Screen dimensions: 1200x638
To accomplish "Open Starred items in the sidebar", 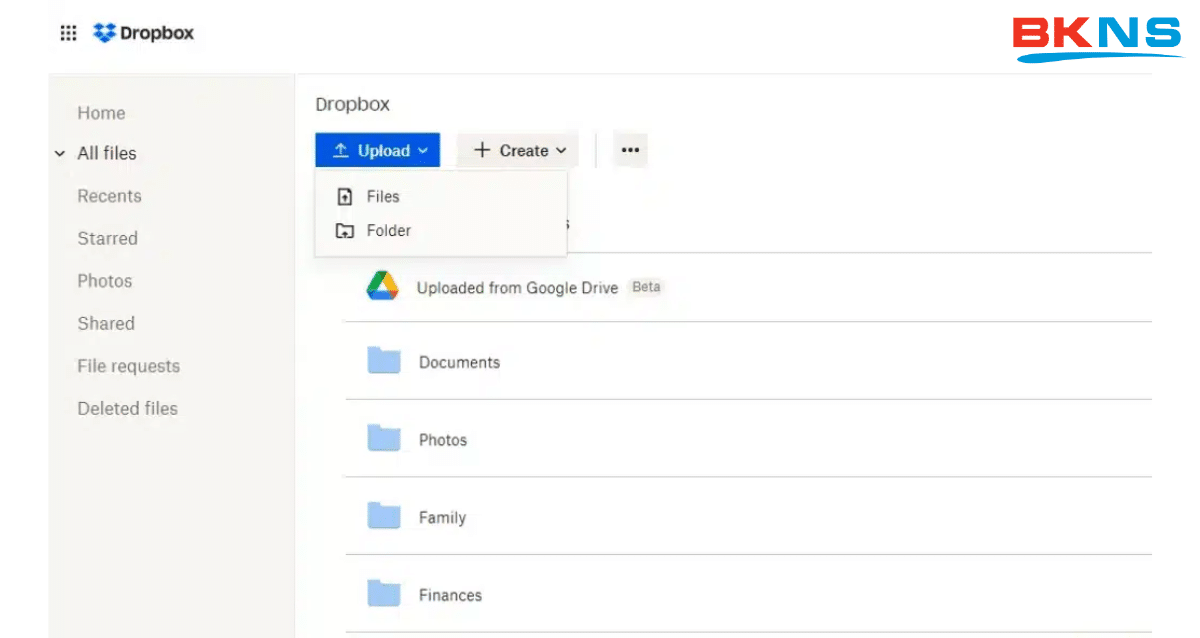I will (x=107, y=238).
